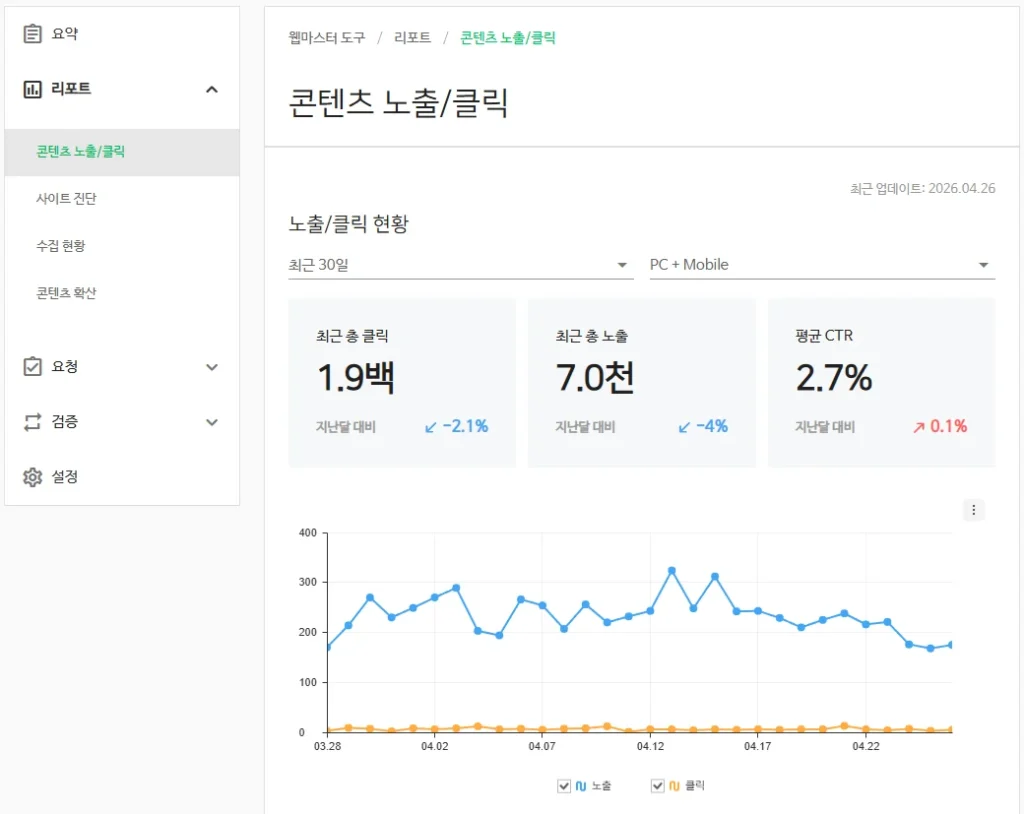Viewport: 1024px width, 814px height.
Task: Collapse the 리포트 section chevron
Action: point(211,89)
